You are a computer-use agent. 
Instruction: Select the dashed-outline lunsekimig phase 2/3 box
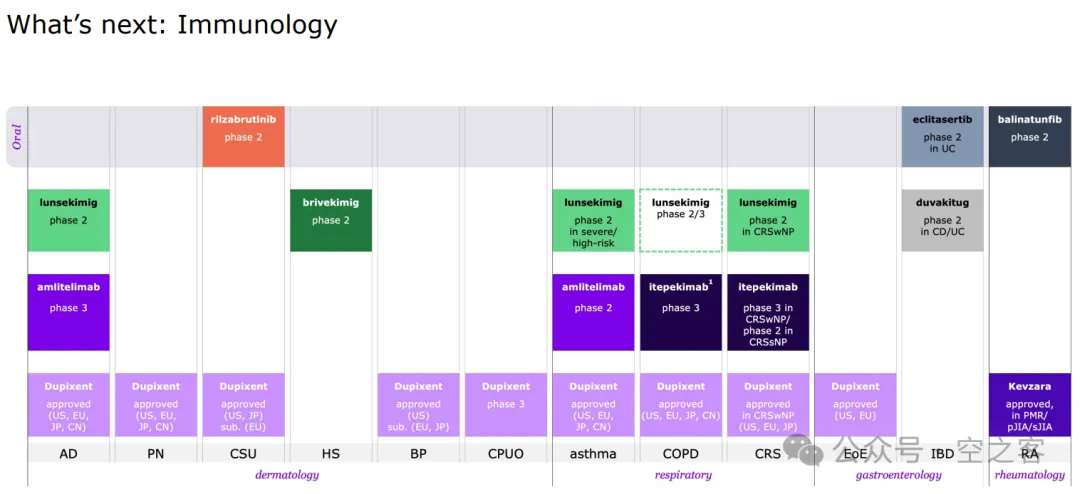680,220
